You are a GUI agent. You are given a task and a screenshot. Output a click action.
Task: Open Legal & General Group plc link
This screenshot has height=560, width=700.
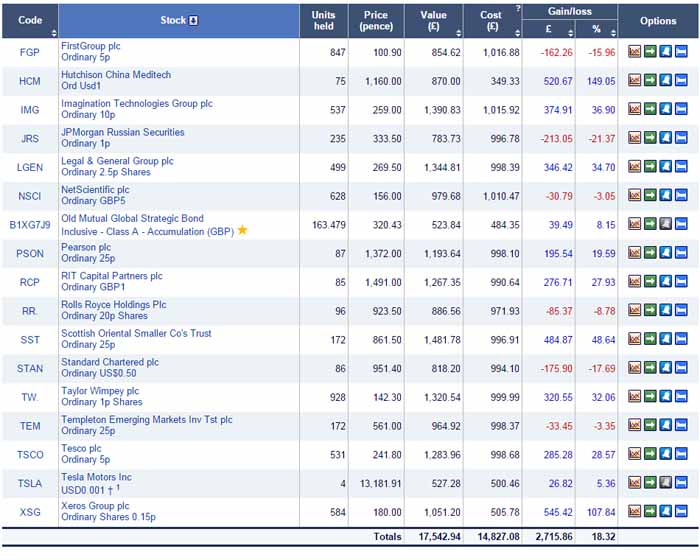tap(117, 161)
